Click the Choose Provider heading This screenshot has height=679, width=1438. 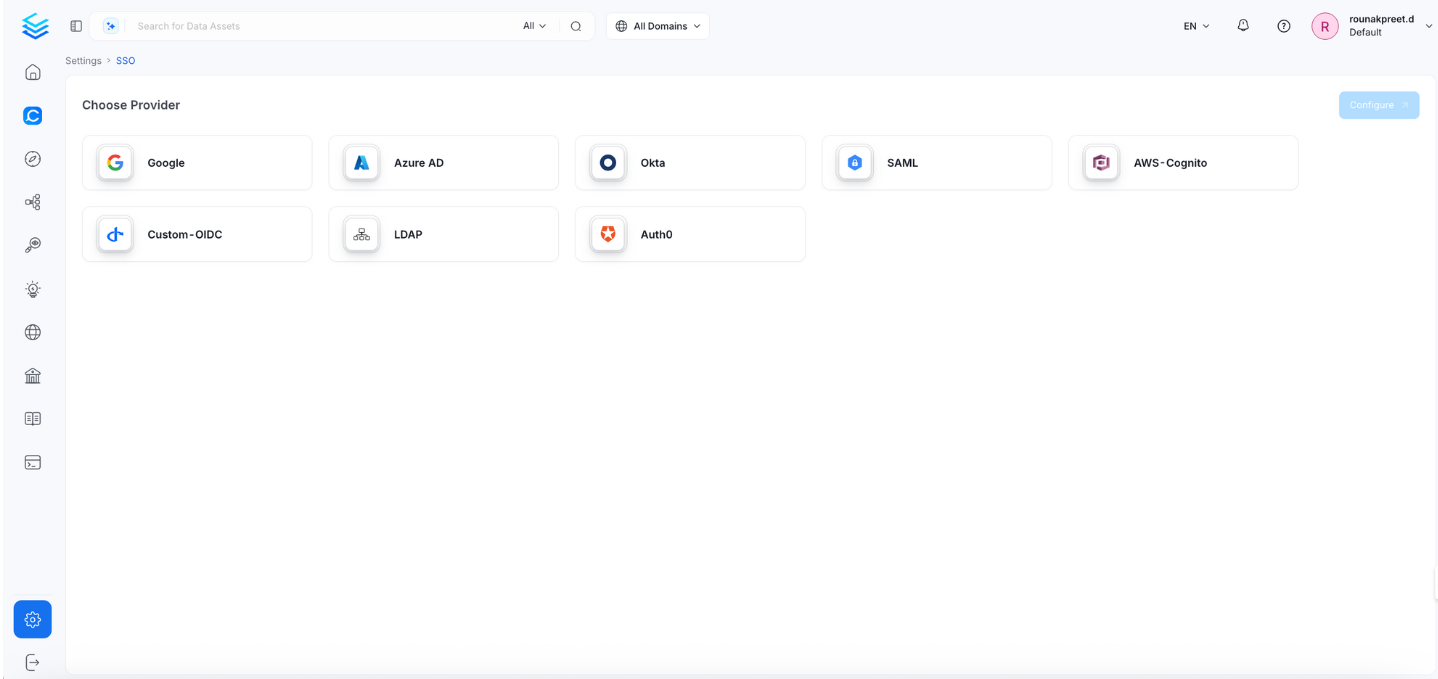(x=131, y=105)
